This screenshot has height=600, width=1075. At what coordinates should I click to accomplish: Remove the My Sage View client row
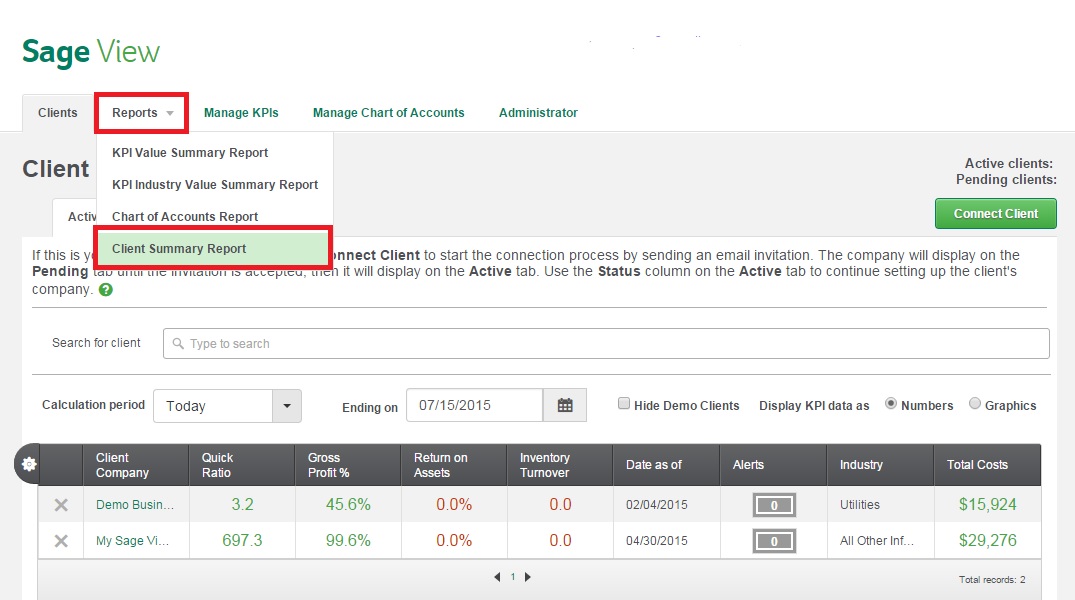click(x=61, y=541)
